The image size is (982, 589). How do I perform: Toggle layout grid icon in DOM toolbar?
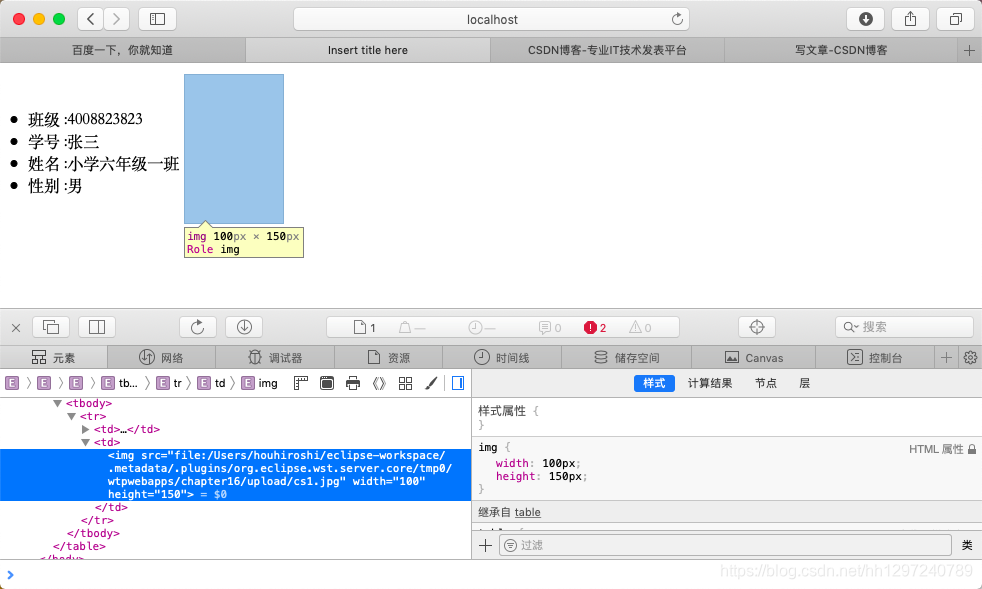(x=405, y=383)
